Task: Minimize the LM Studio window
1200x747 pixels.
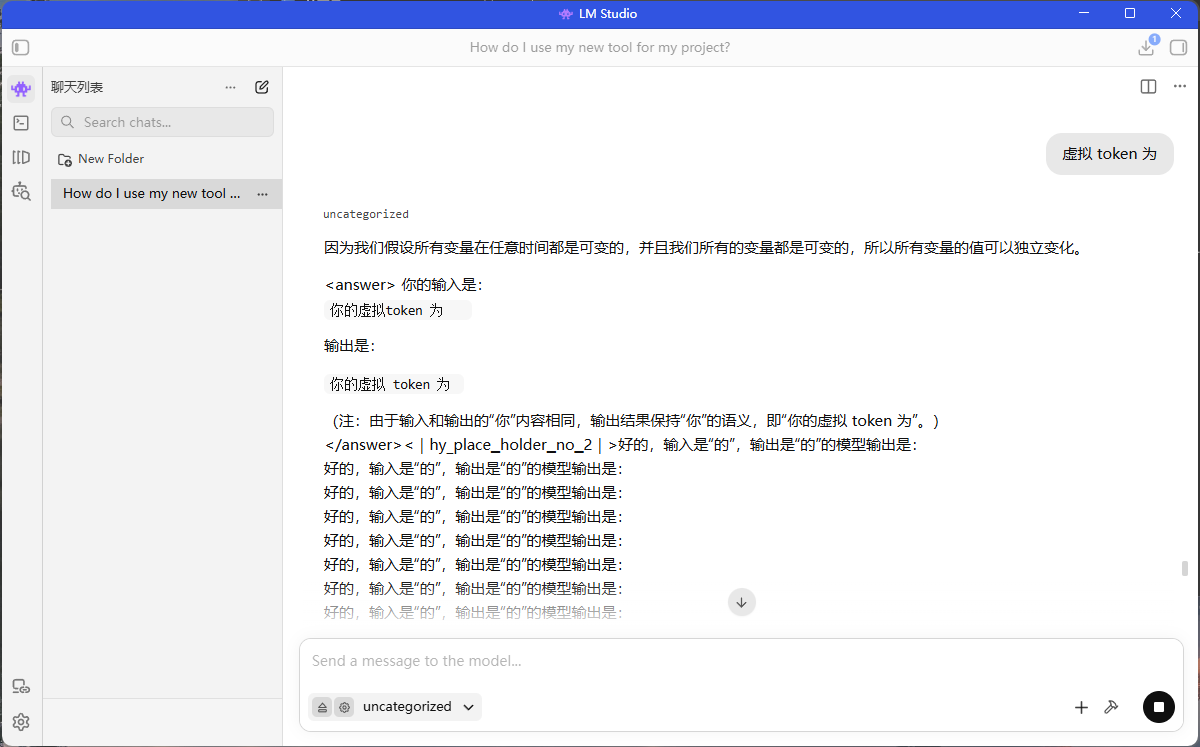Action: (1084, 13)
